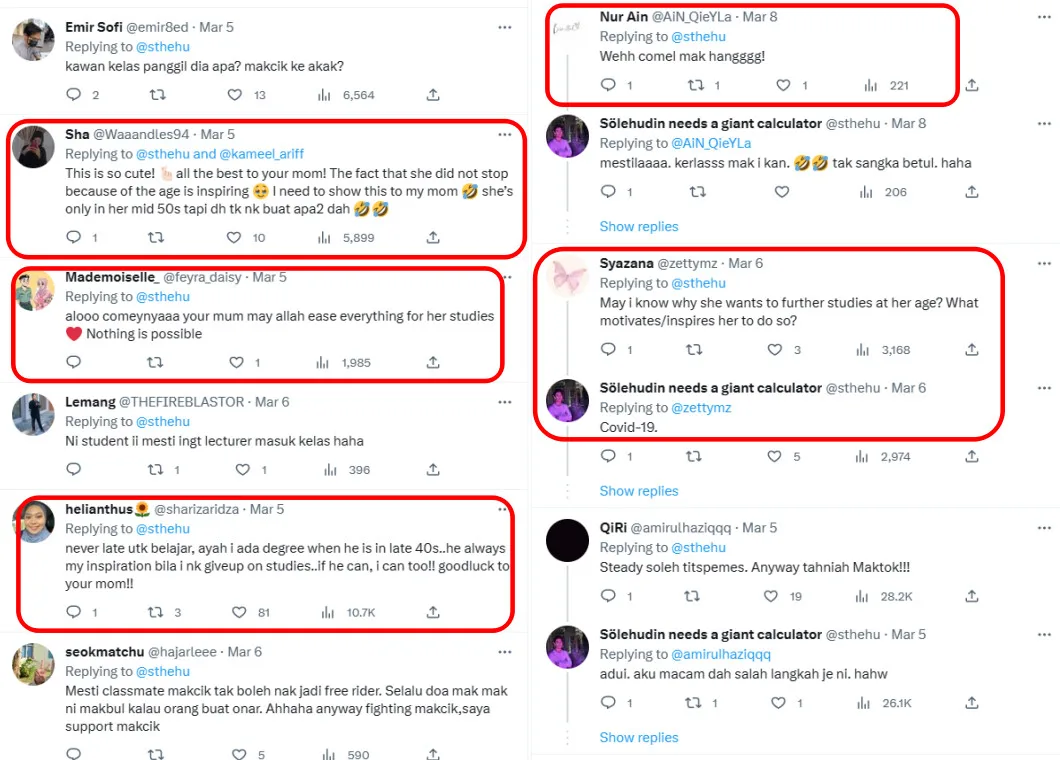Viewport: 1060px width, 760px height.
Task: Show replies under the 'mestilaaaa' tweet
Action: [x=638, y=227]
